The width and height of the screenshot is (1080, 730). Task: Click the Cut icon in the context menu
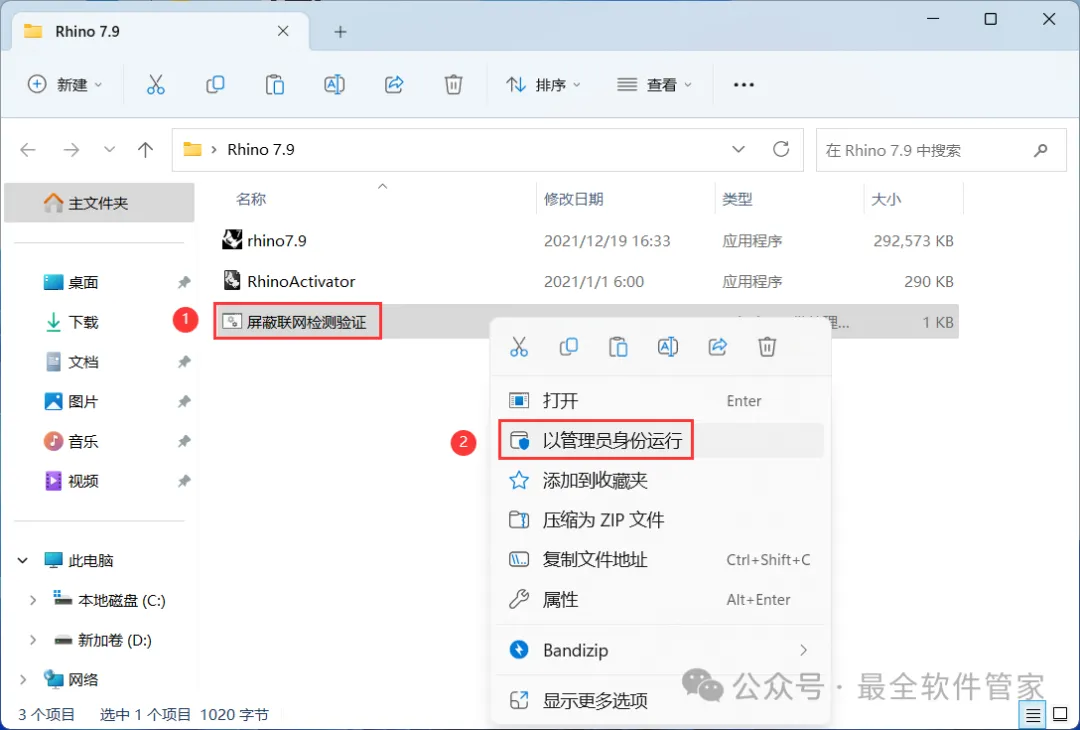(519, 346)
